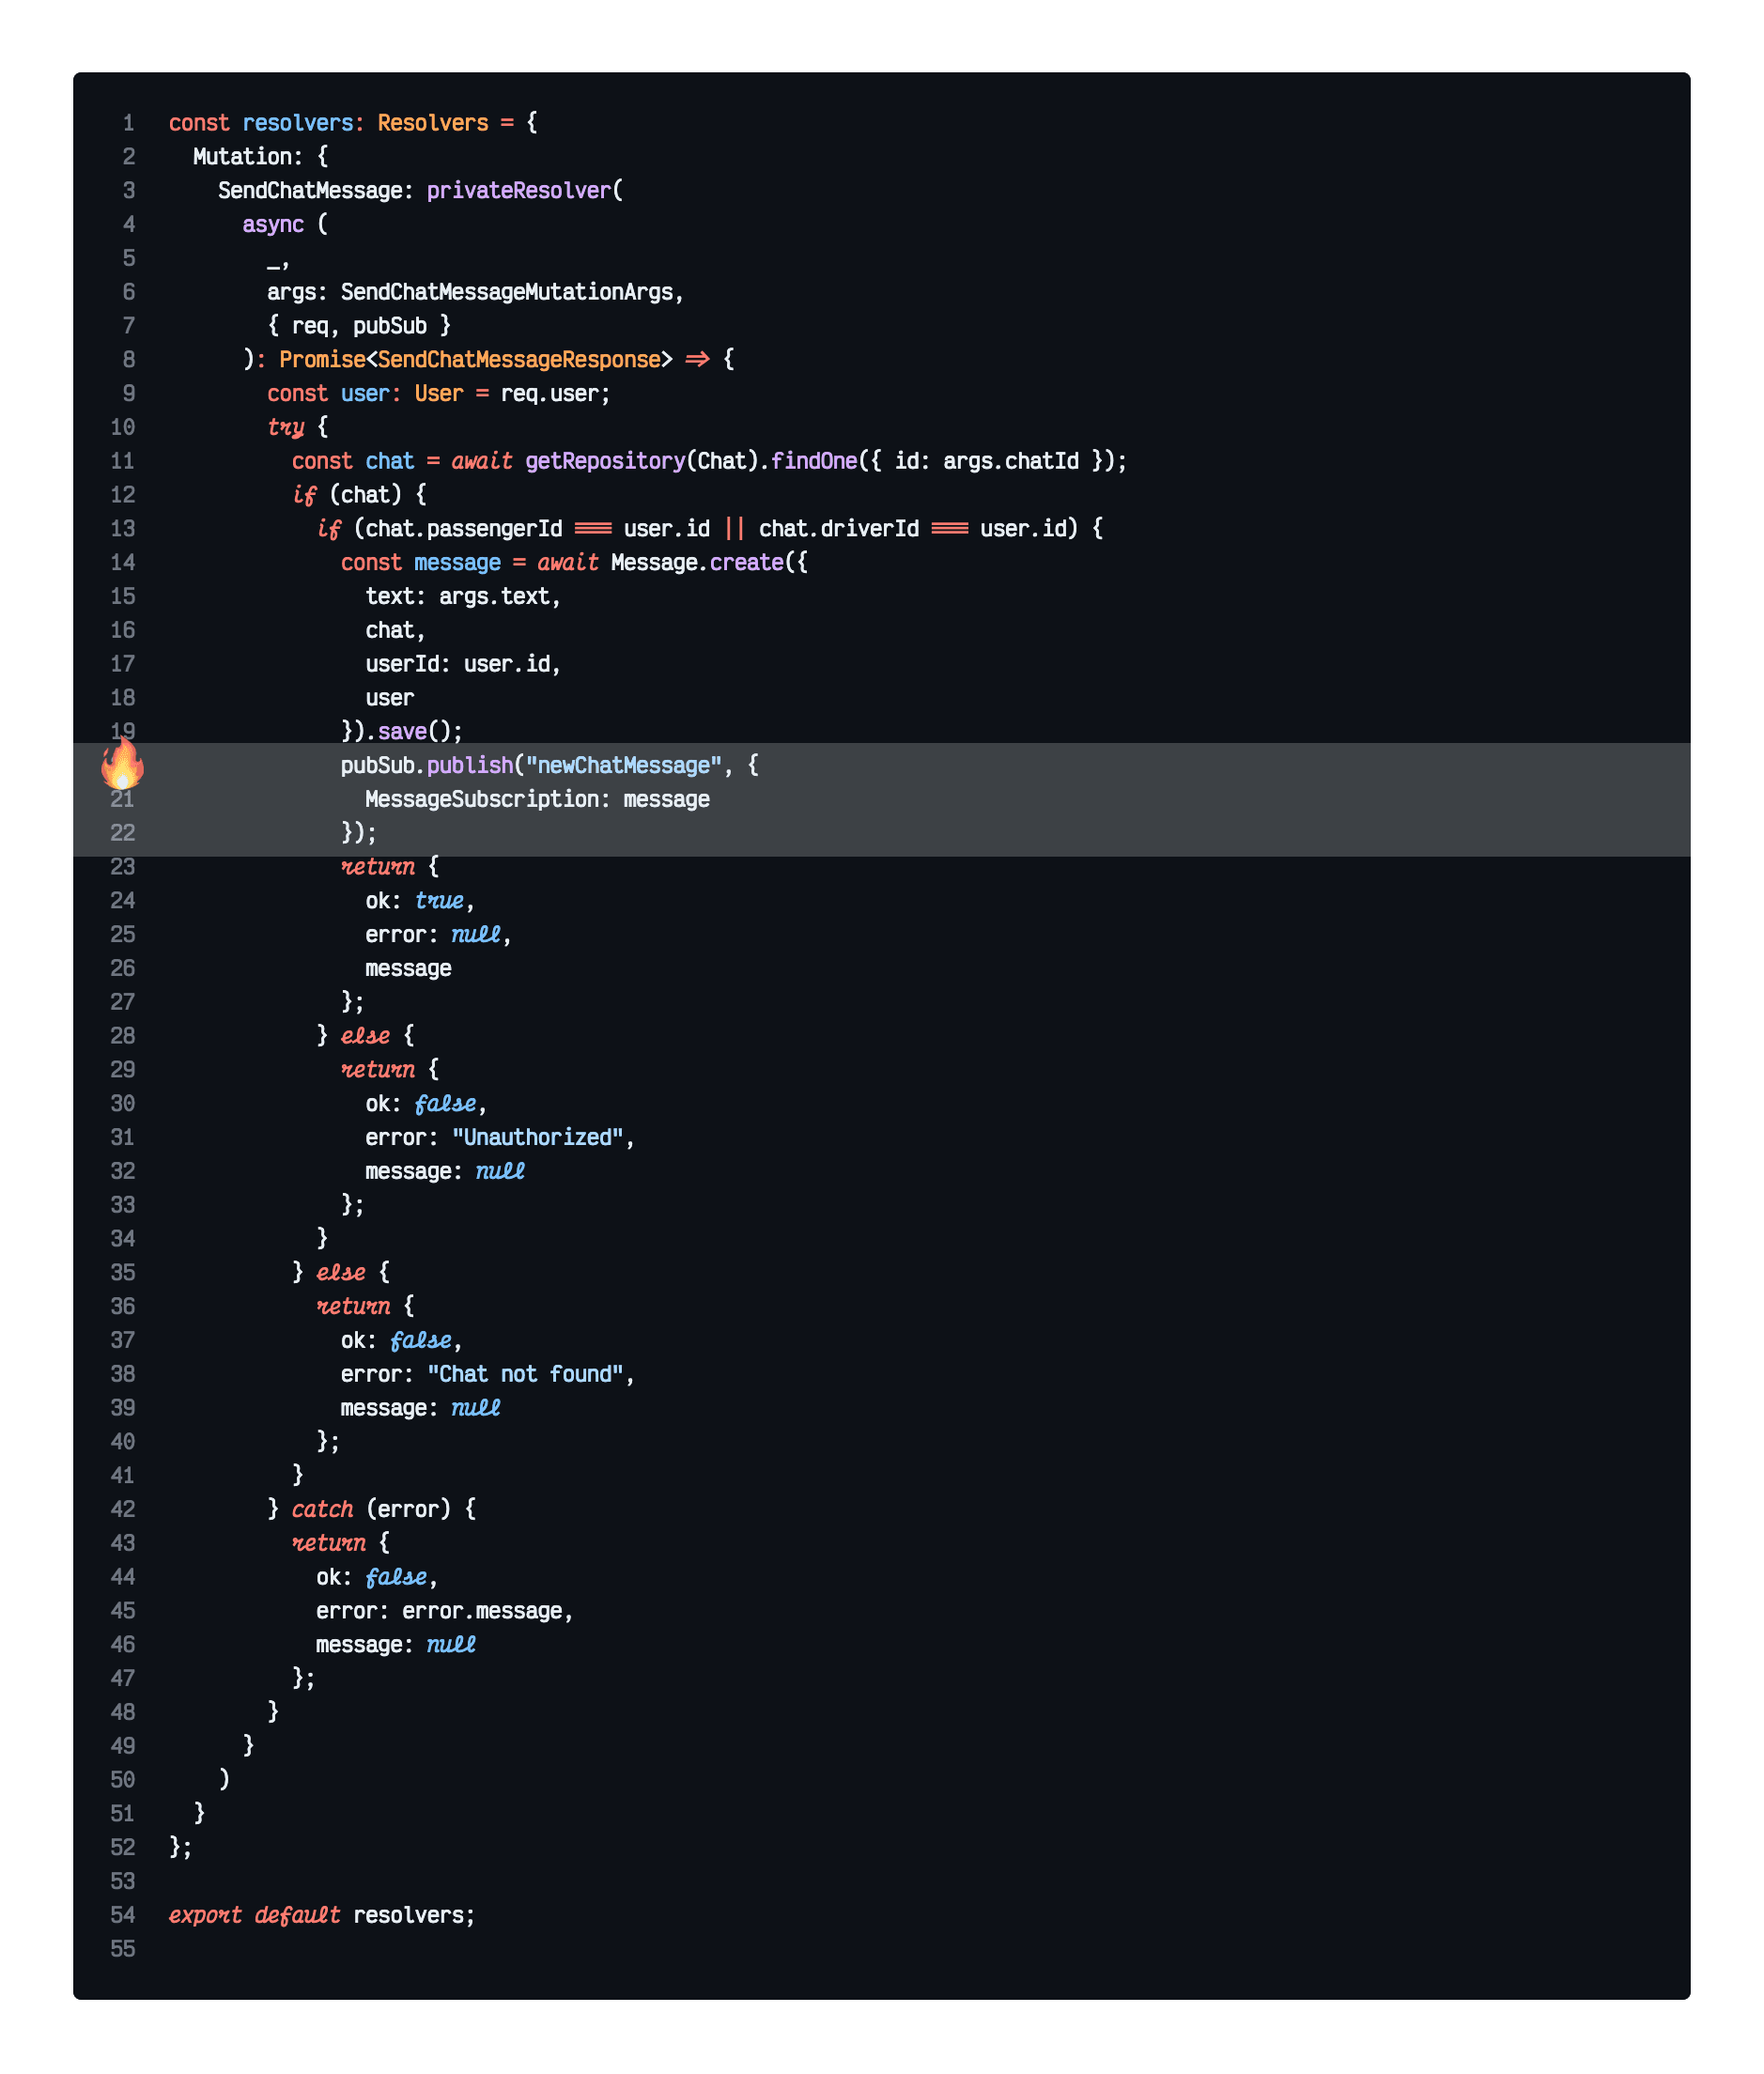Click line number 22 in the gutter
Viewport: 1764px width, 2074px height.
click(x=122, y=833)
